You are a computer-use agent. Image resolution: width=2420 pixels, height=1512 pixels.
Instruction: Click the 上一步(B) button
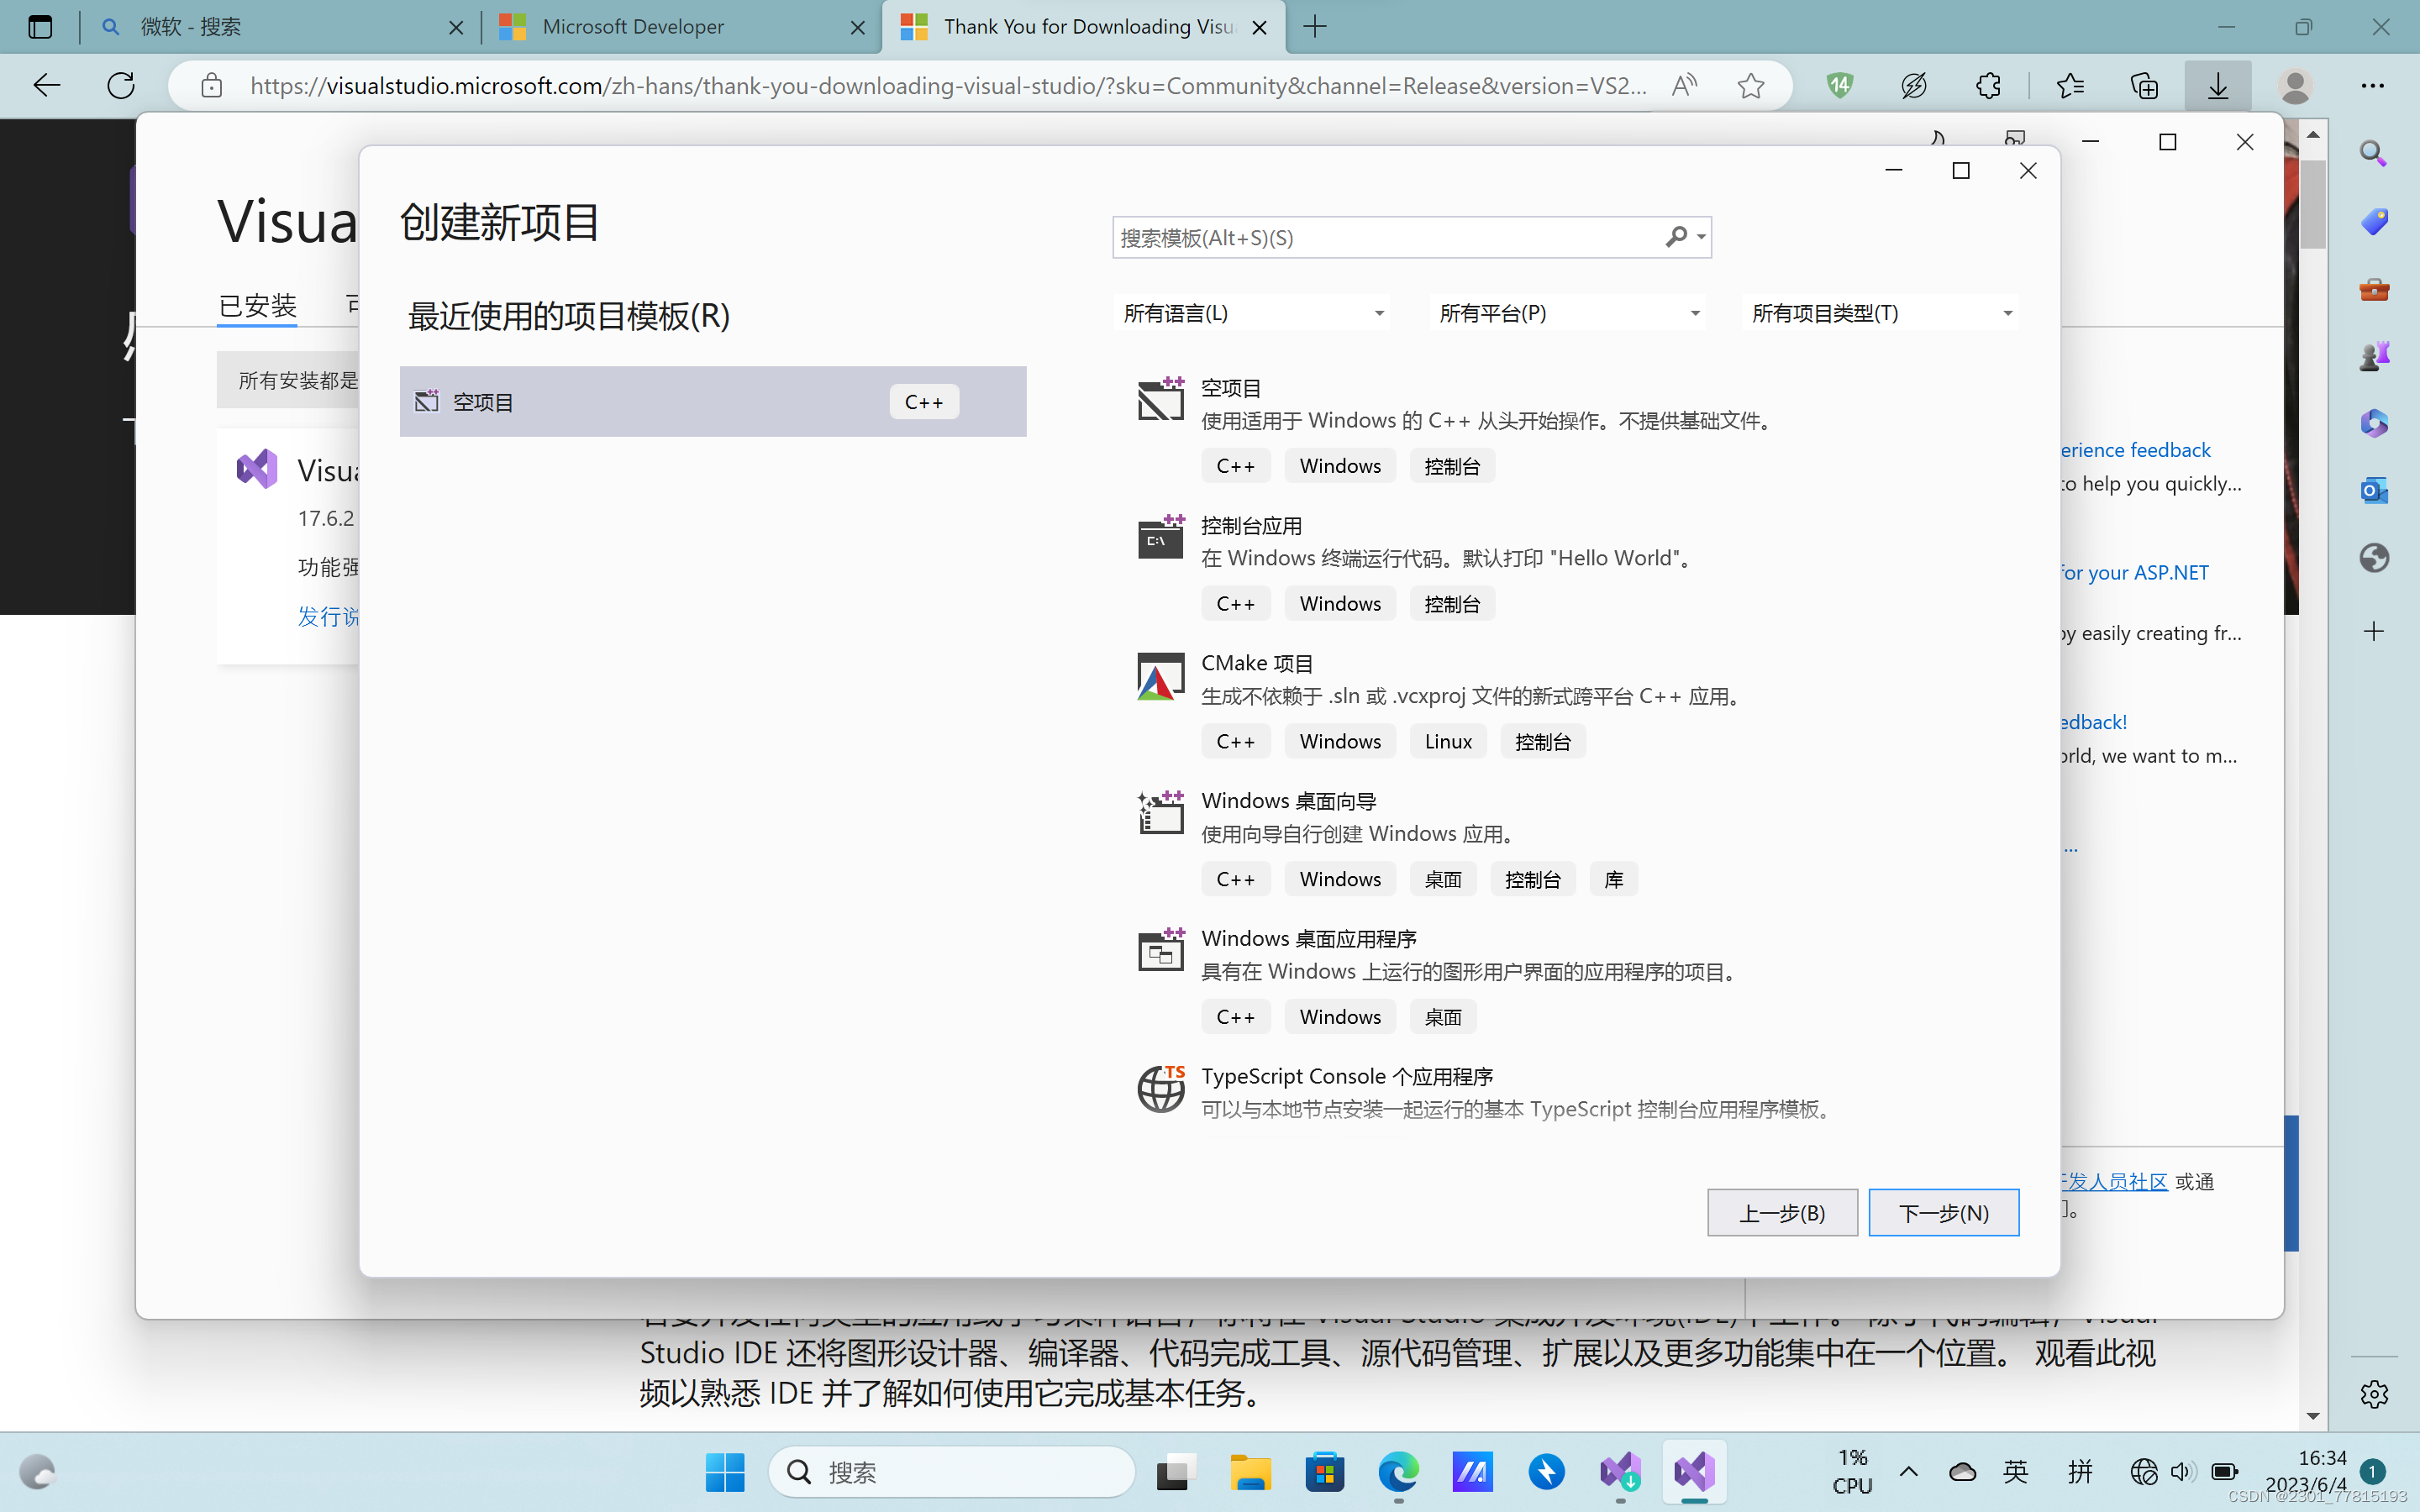pyautogui.click(x=1782, y=1213)
